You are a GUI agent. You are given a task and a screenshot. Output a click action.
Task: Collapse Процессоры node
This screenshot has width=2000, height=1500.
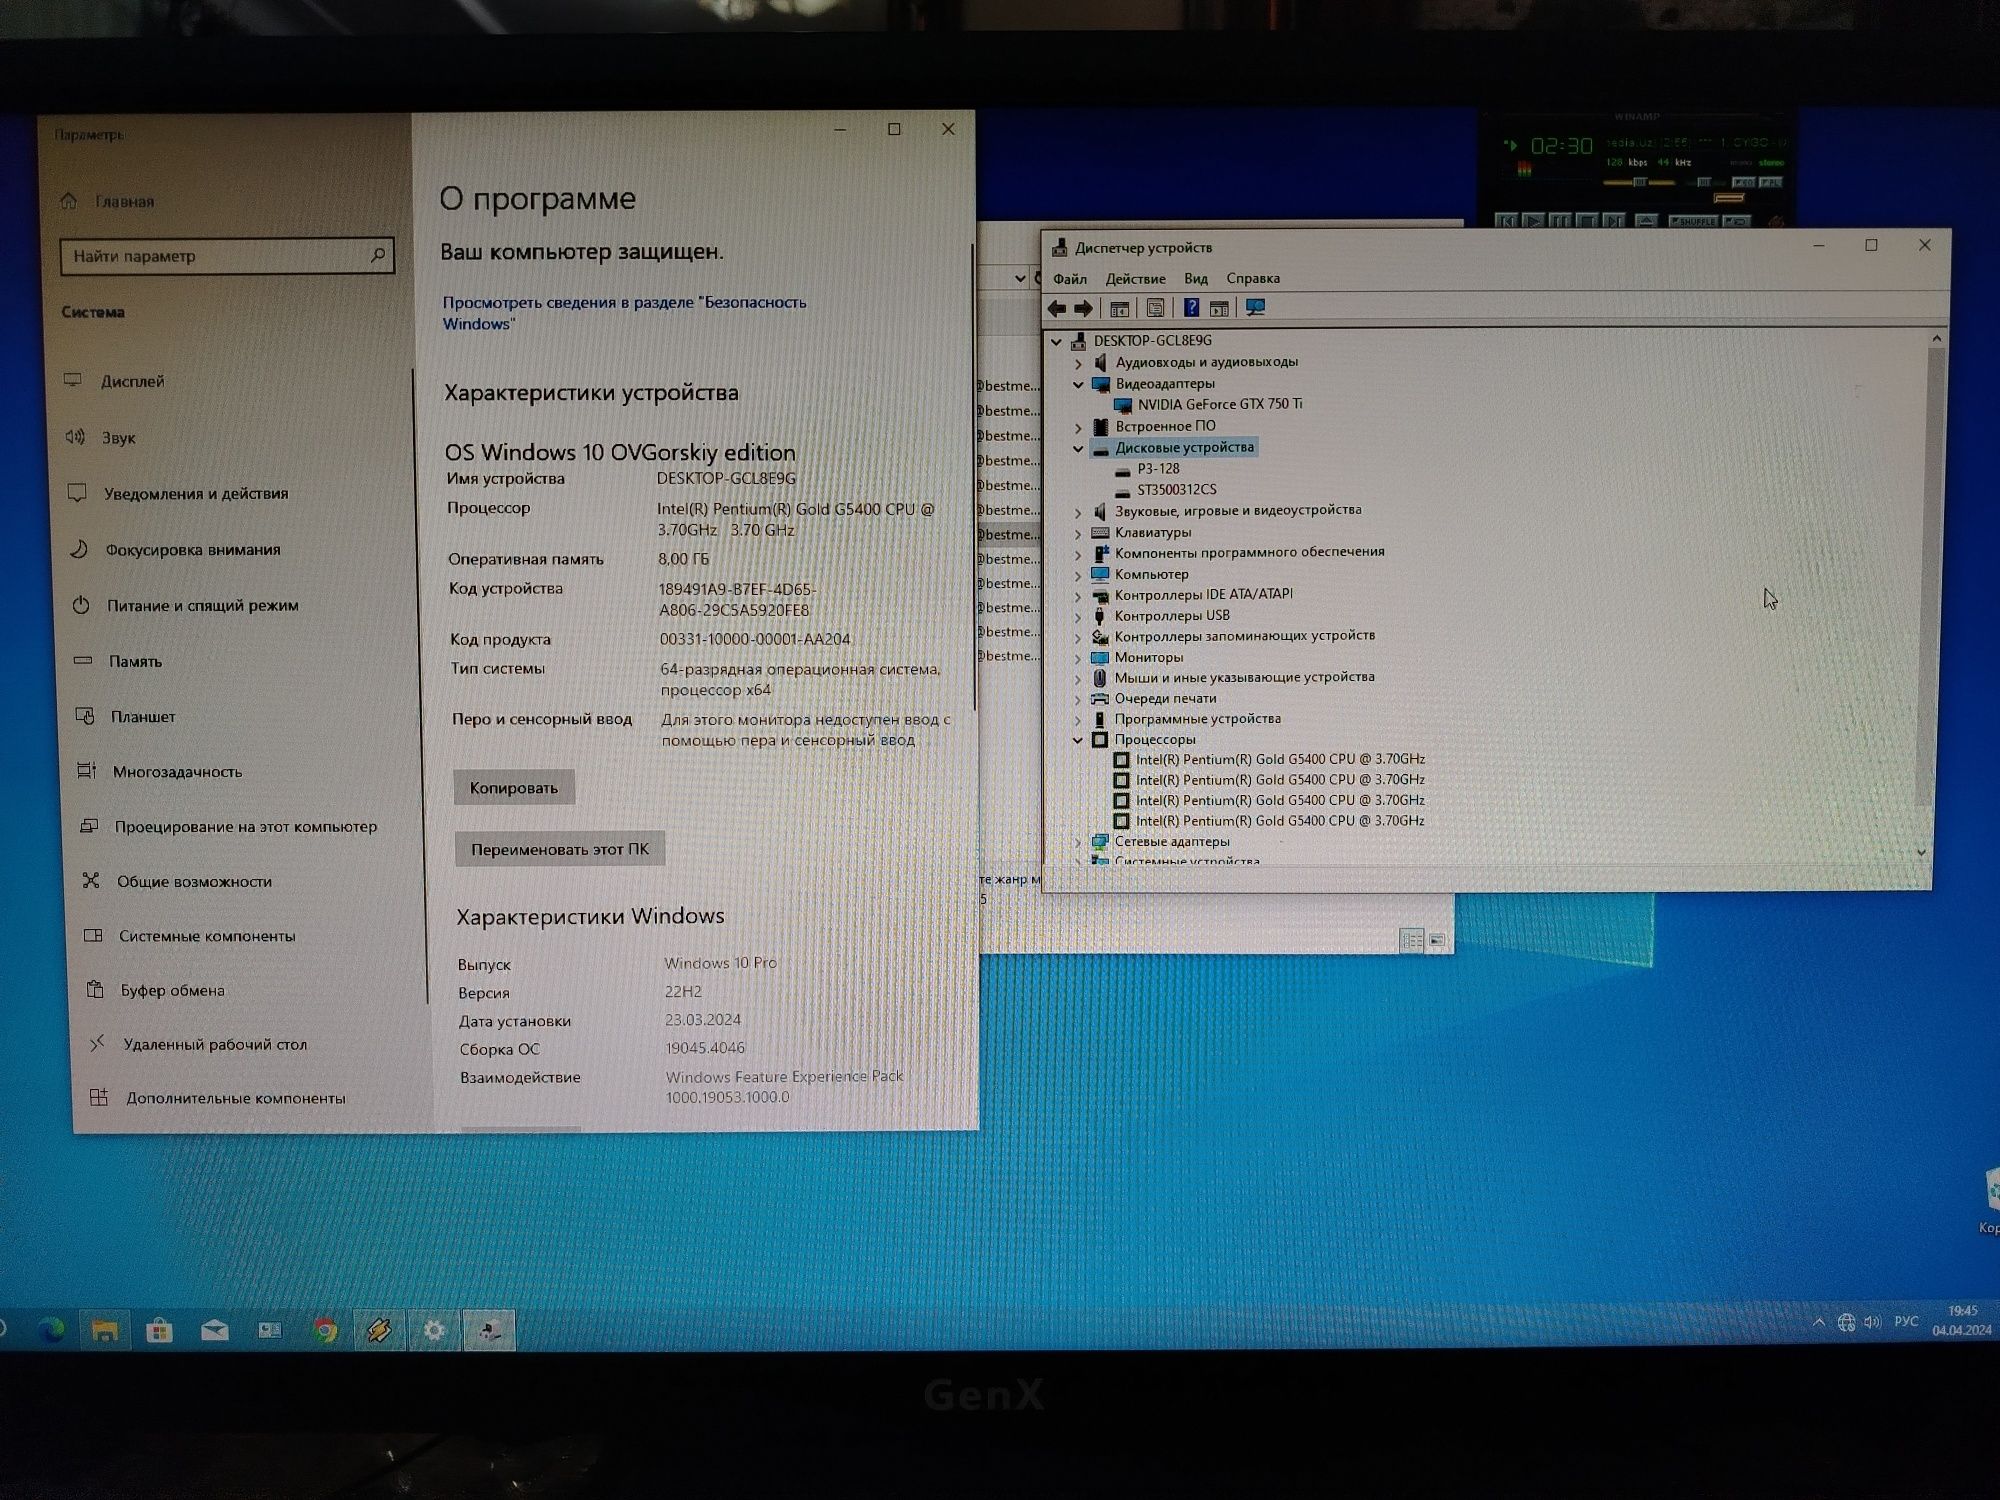pyautogui.click(x=1078, y=740)
